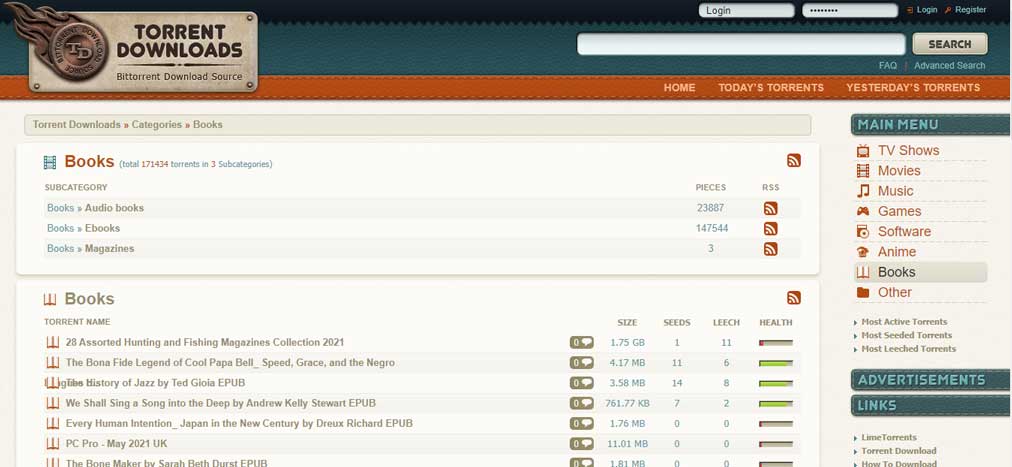Open We Shall Sing a Song torrent
1012x467 pixels.
coord(221,403)
